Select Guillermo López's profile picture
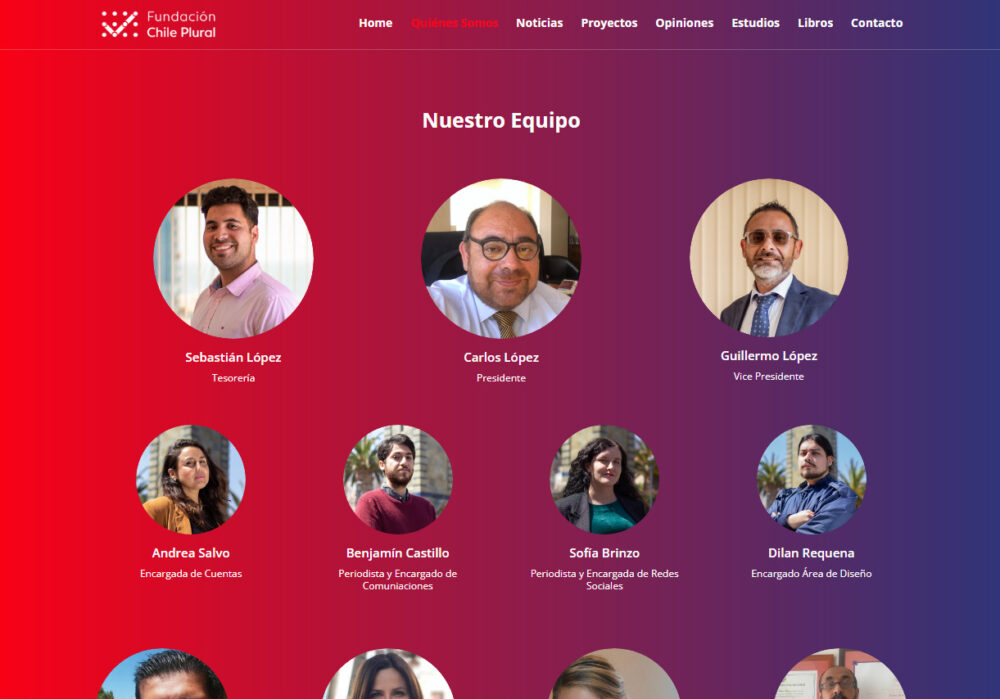Image resolution: width=1000 pixels, height=699 pixels. pyautogui.click(x=769, y=258)
